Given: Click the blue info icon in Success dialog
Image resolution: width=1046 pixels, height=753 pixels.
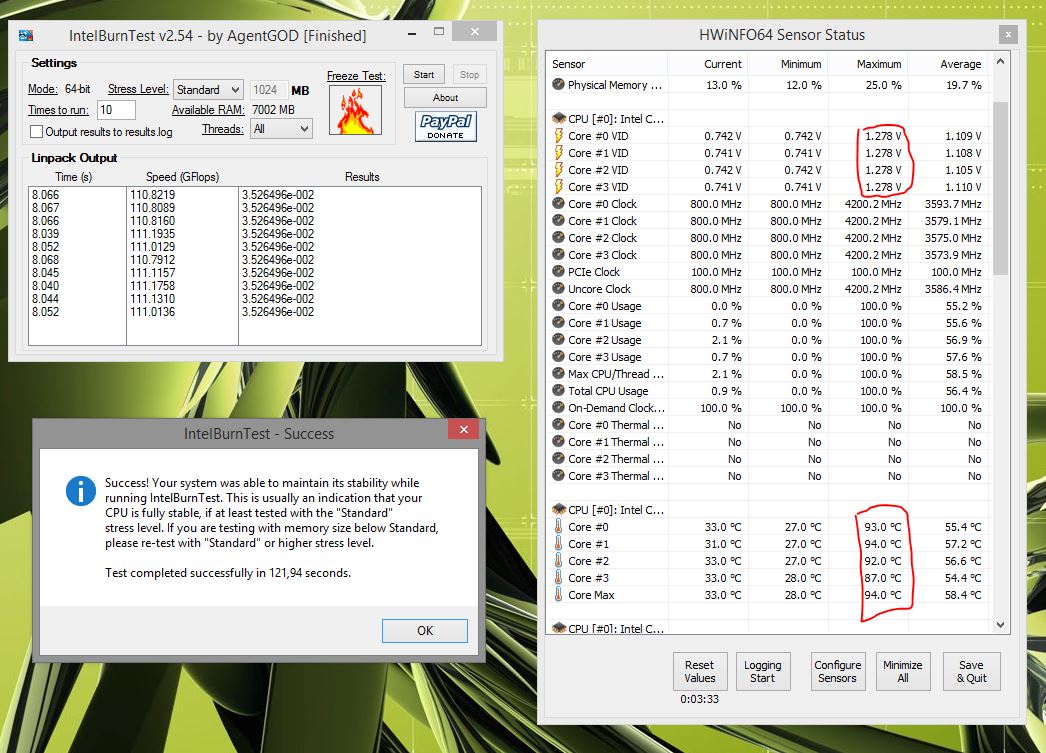Looking at the screenshot, I should pyautogui.click(x=81, y=491).
